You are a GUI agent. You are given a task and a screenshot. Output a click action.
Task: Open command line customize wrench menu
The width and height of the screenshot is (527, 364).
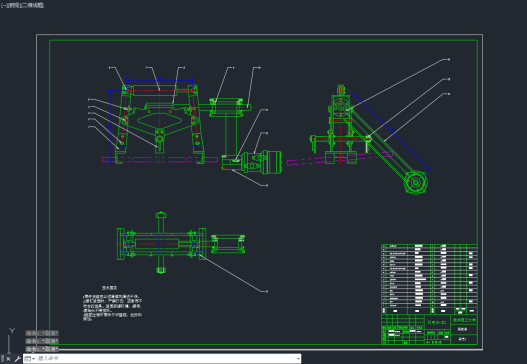coord(17,359)
